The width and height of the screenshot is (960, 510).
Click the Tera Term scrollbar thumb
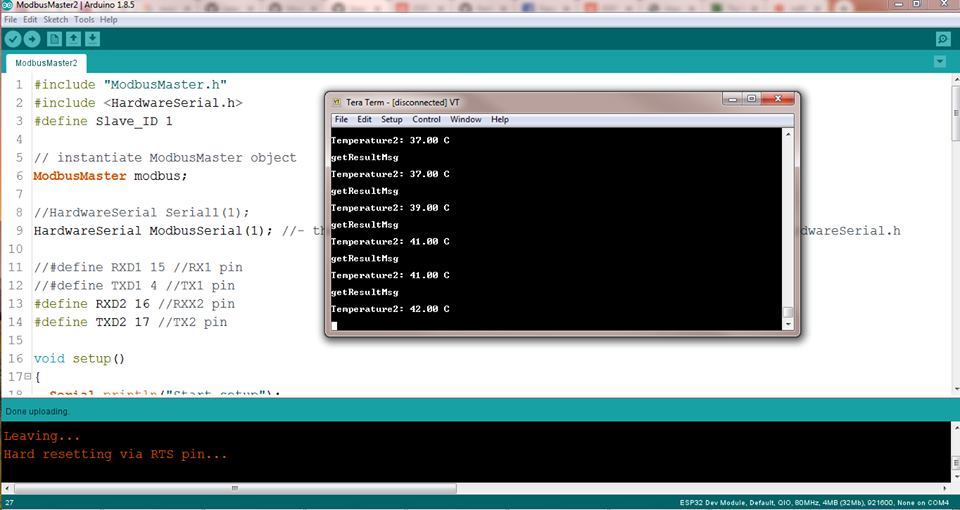click(789, 312)
